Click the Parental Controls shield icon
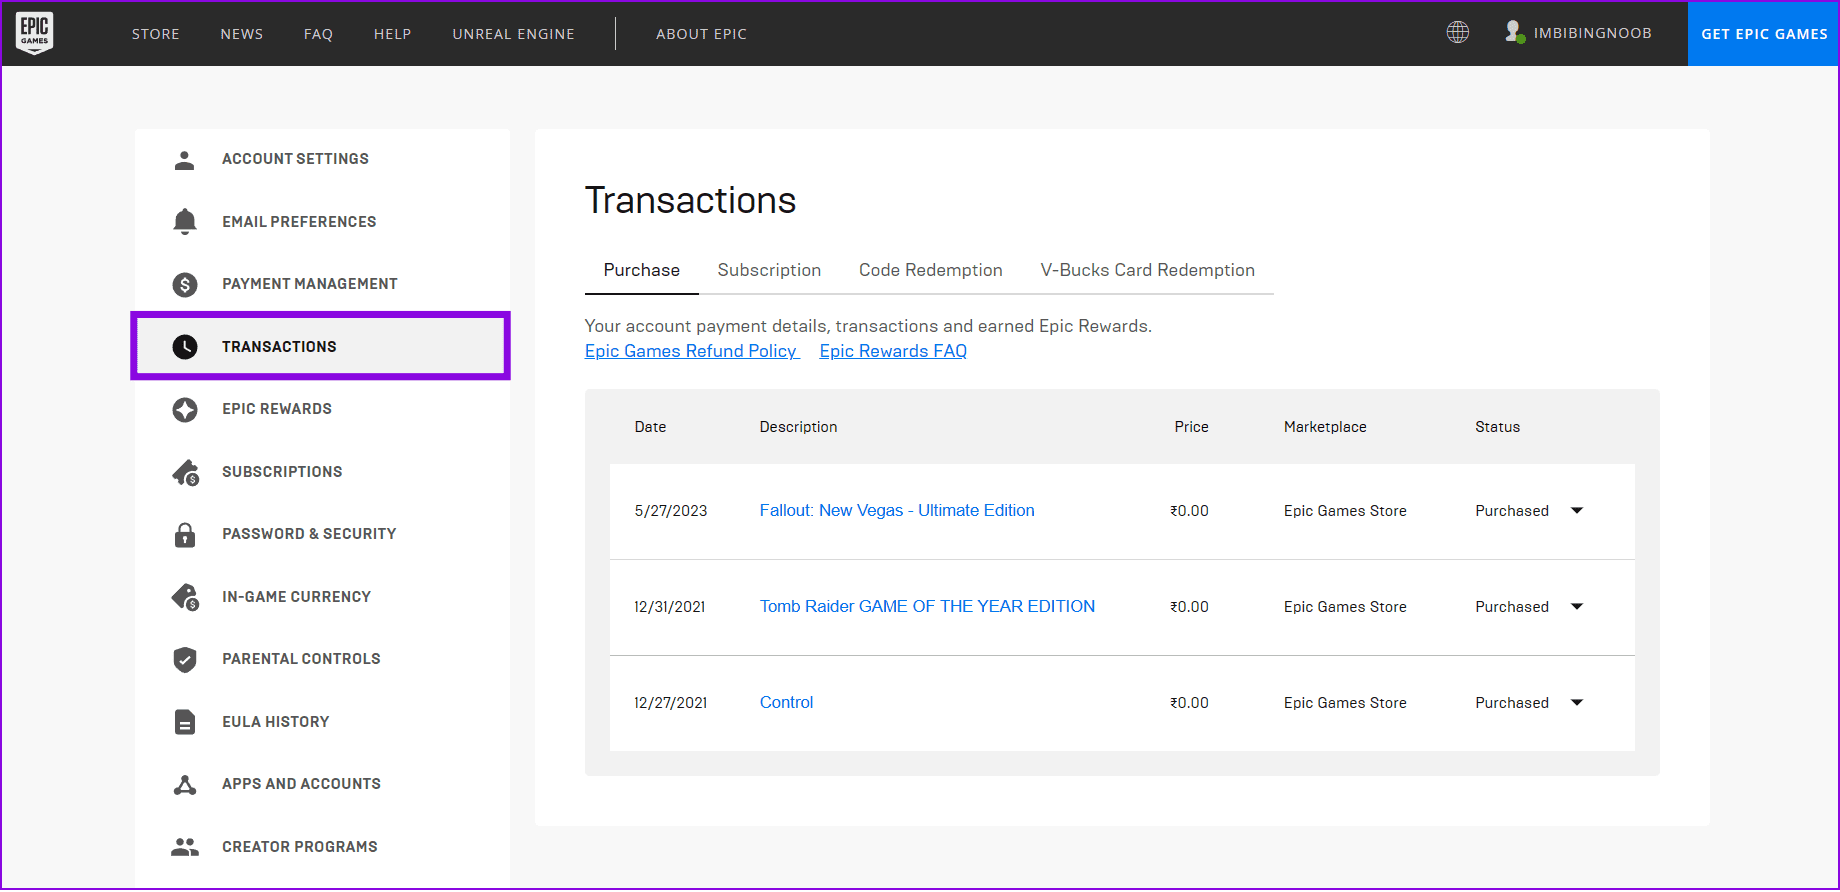This screenshot has width=1840, height=892. (x=185, y=659)
